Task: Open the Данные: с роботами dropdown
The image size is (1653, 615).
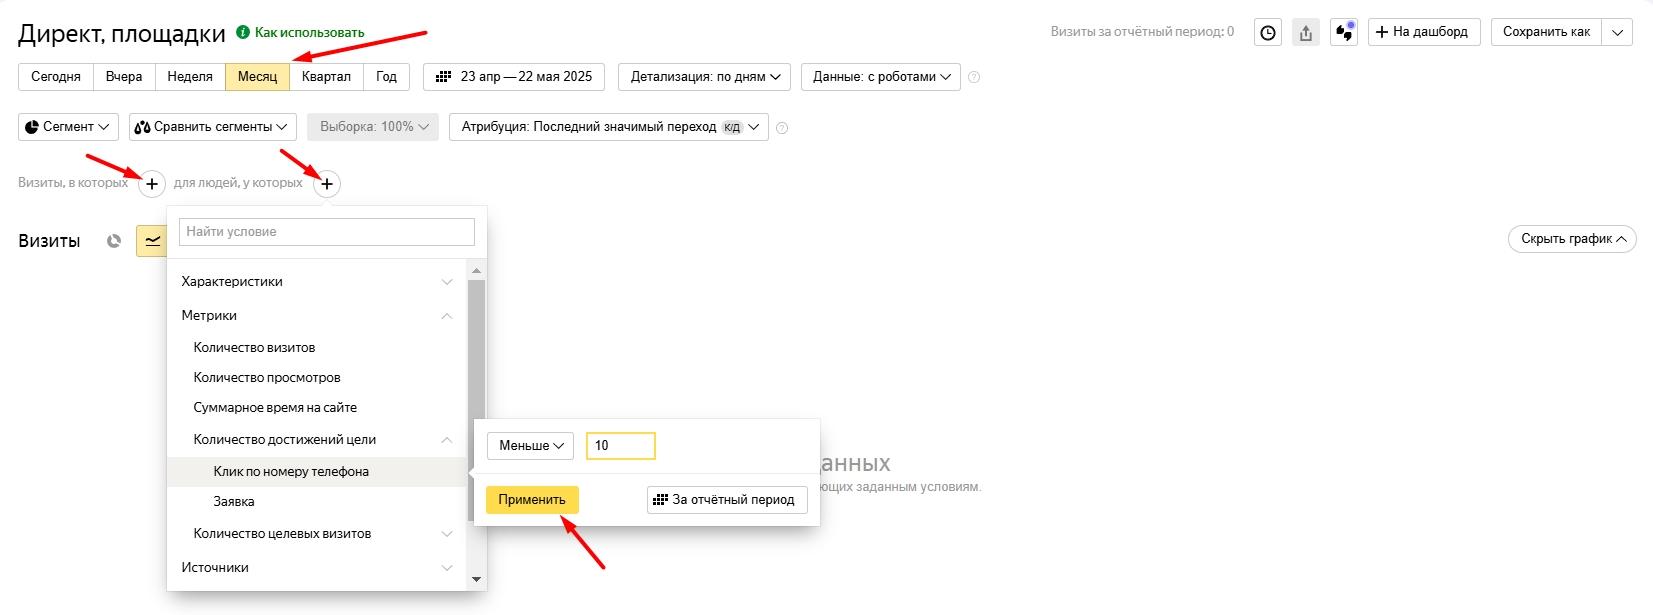Action: pyautogui.click(x=881, y=77)
